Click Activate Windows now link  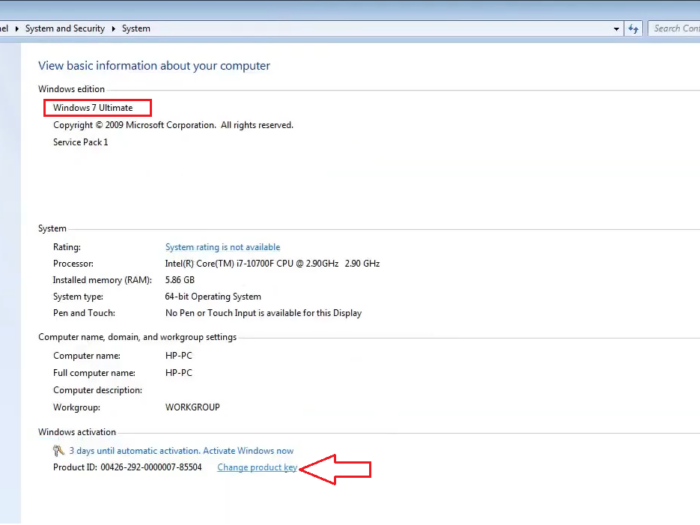(248, 451)
